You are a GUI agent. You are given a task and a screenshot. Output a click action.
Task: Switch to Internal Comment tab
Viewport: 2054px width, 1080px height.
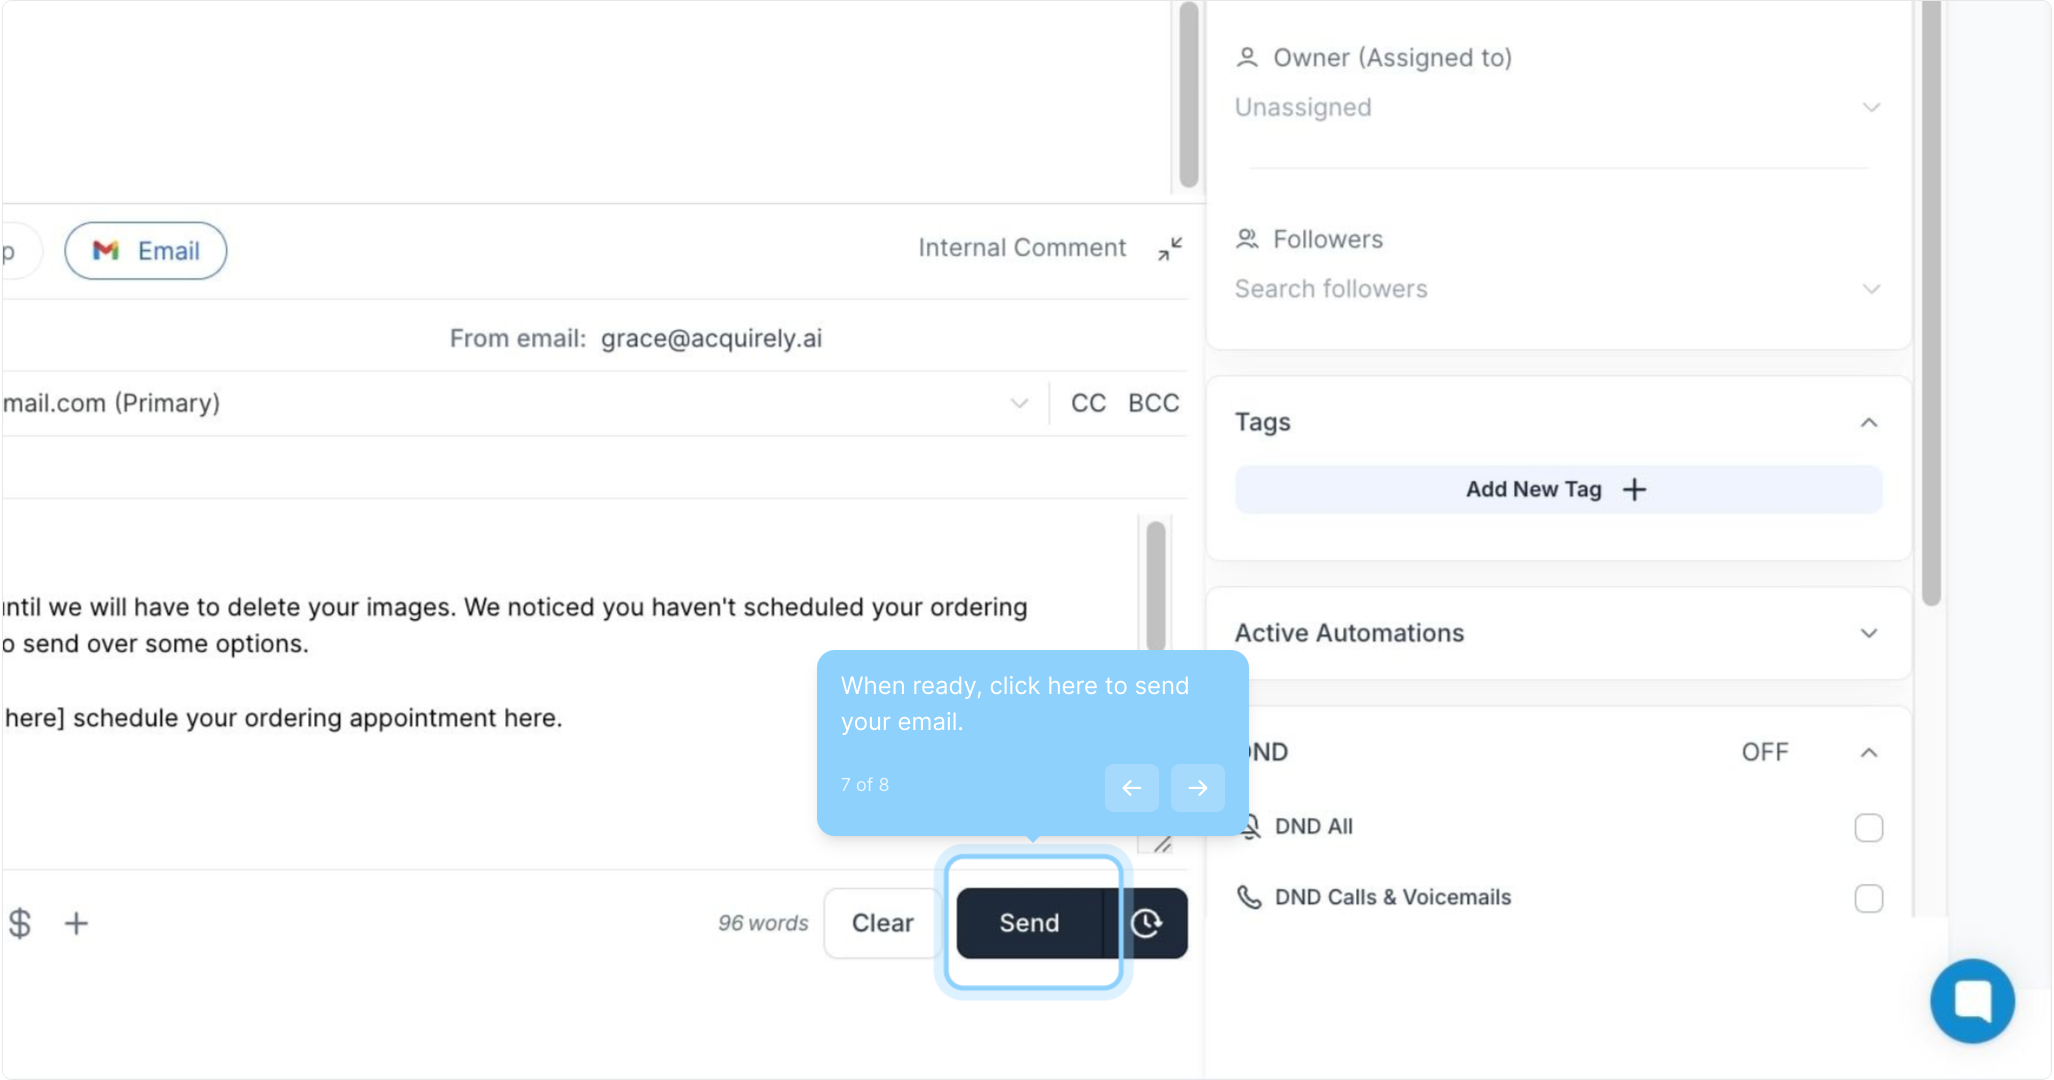pos(1021,248)
